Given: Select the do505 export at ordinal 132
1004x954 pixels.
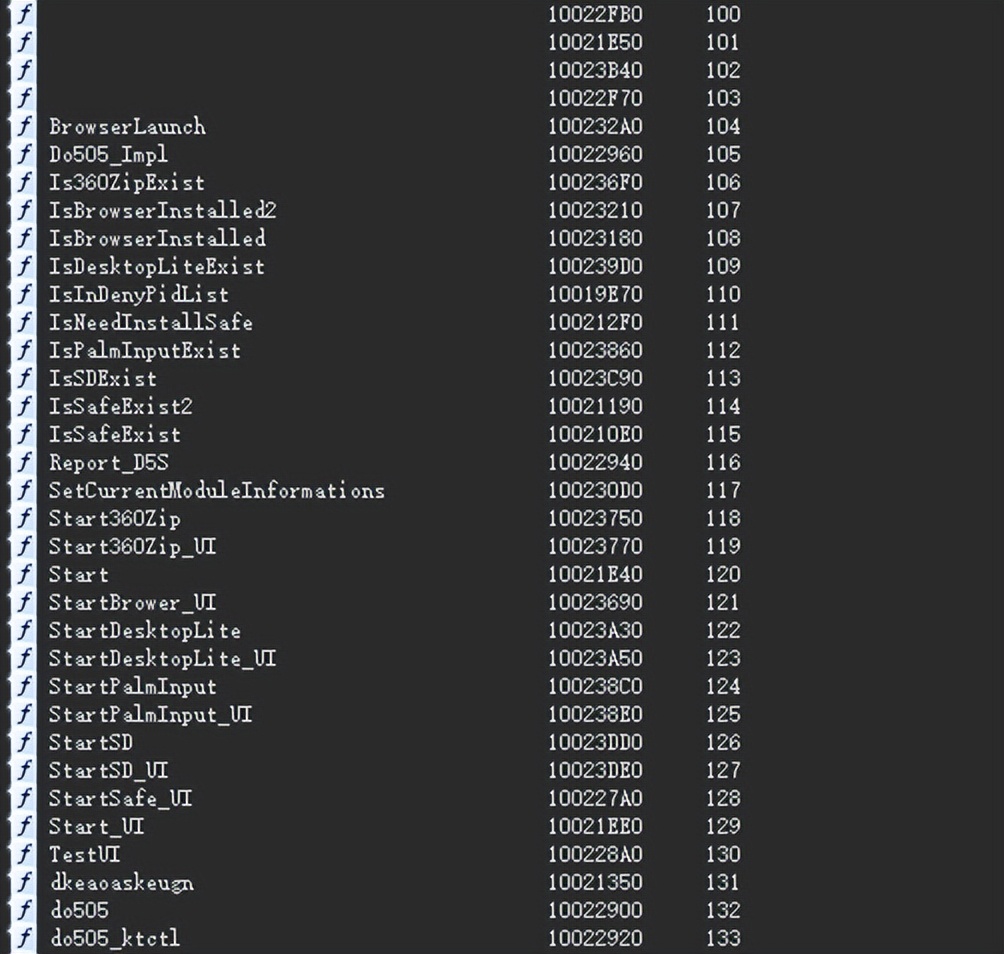Looking at the screenshot, I should (79, 910).
